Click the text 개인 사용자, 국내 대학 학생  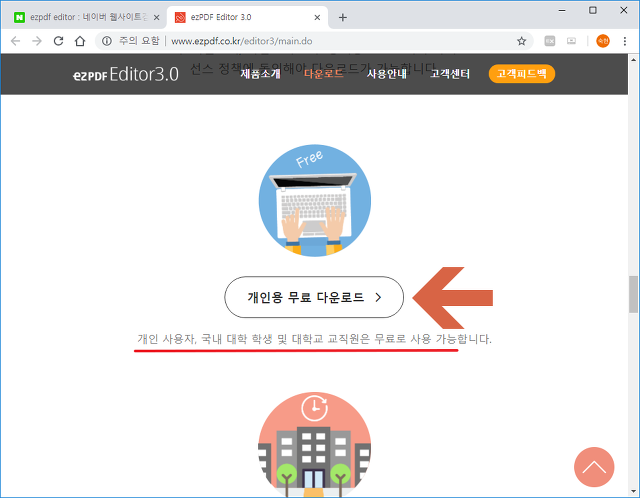pos(205,339)
